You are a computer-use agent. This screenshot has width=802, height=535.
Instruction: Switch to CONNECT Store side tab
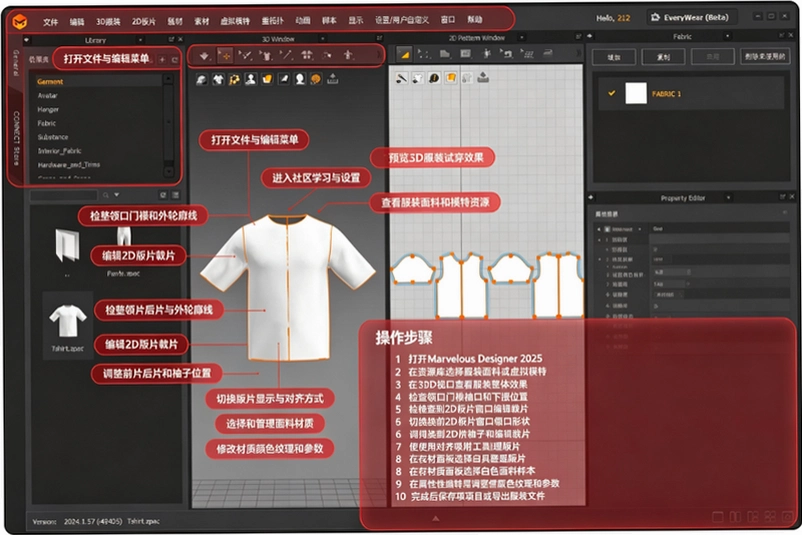click(16, 138)
